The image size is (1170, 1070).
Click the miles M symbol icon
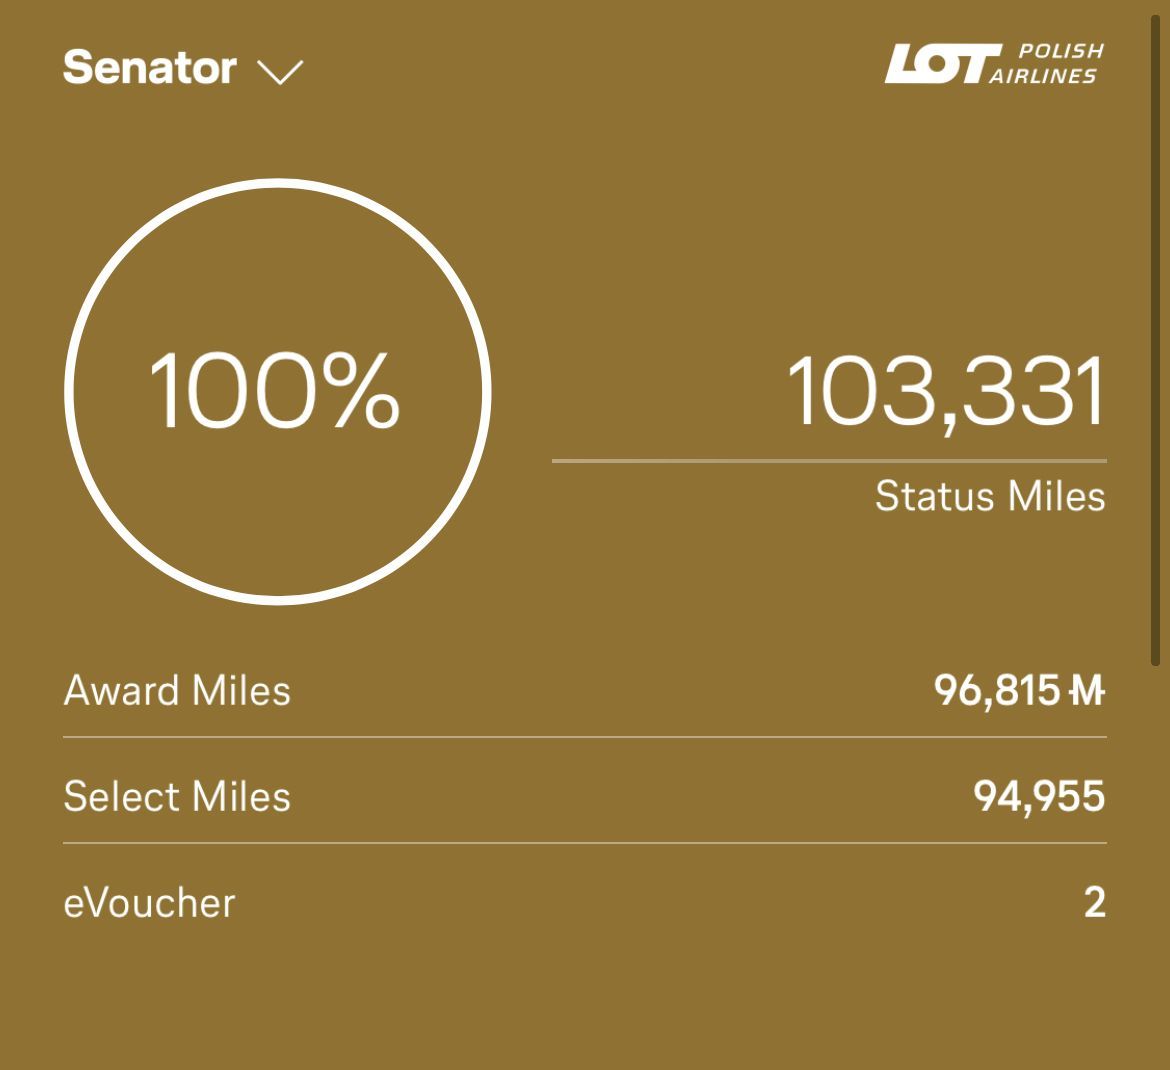click(x=1086, y=691)
